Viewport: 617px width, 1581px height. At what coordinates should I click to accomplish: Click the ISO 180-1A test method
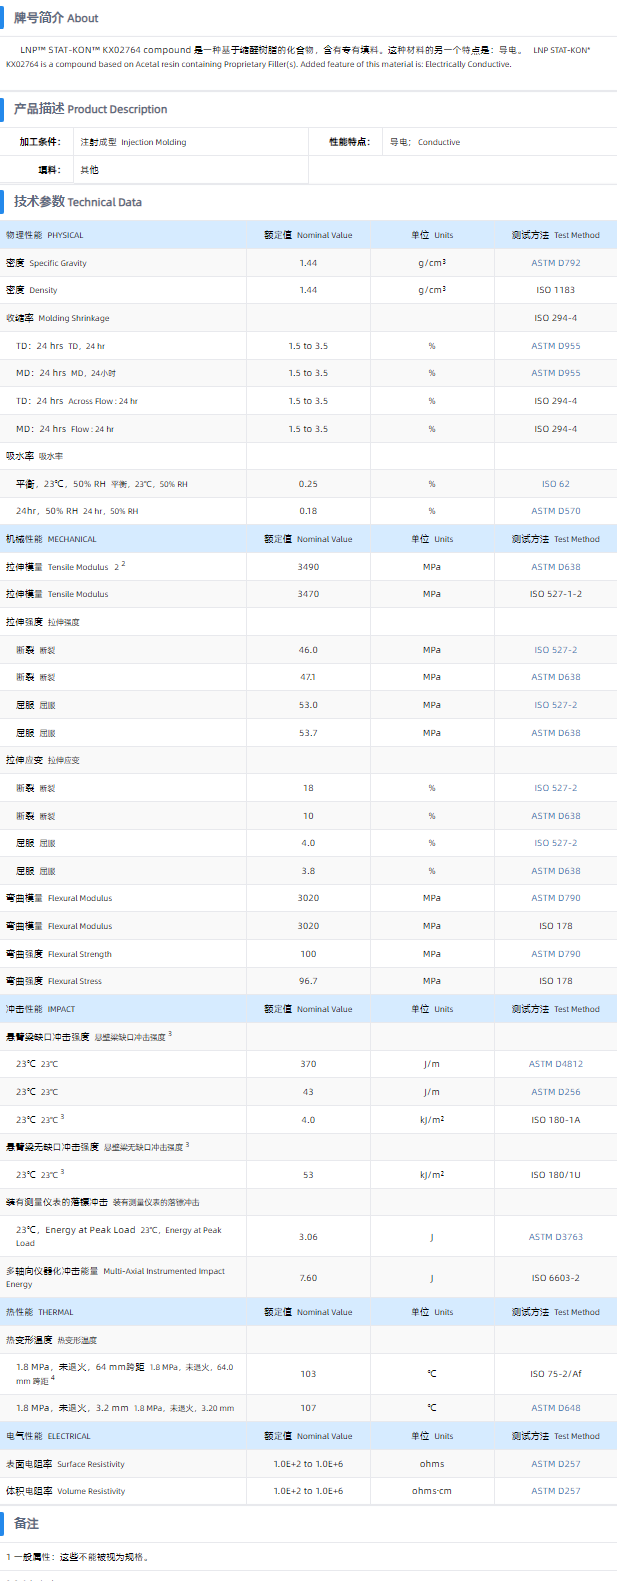(555, 1120)
